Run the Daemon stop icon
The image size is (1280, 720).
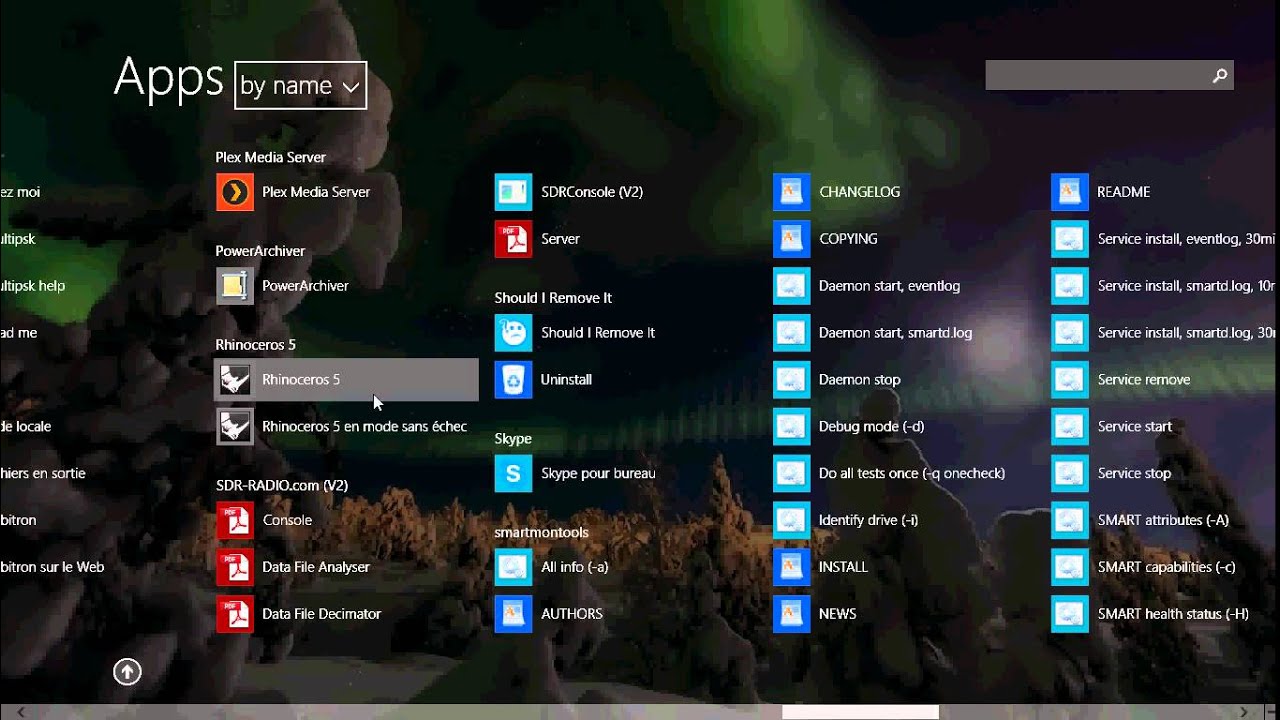point(791,380)
